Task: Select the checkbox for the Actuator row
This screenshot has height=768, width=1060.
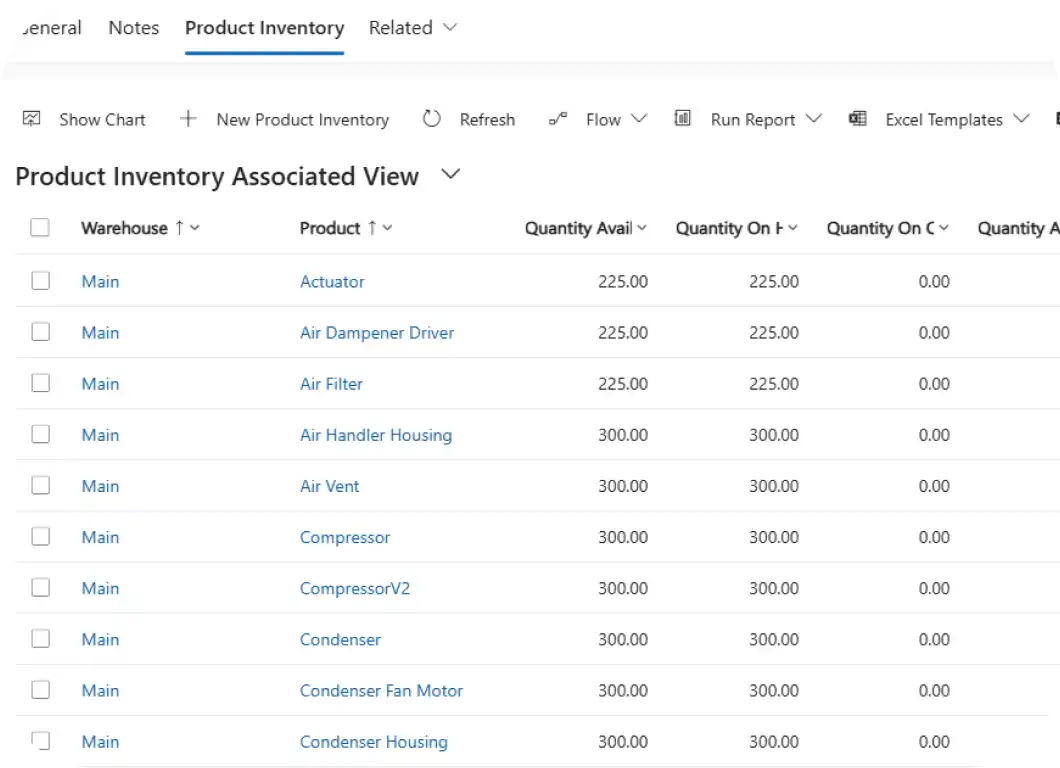Action: 40,280
